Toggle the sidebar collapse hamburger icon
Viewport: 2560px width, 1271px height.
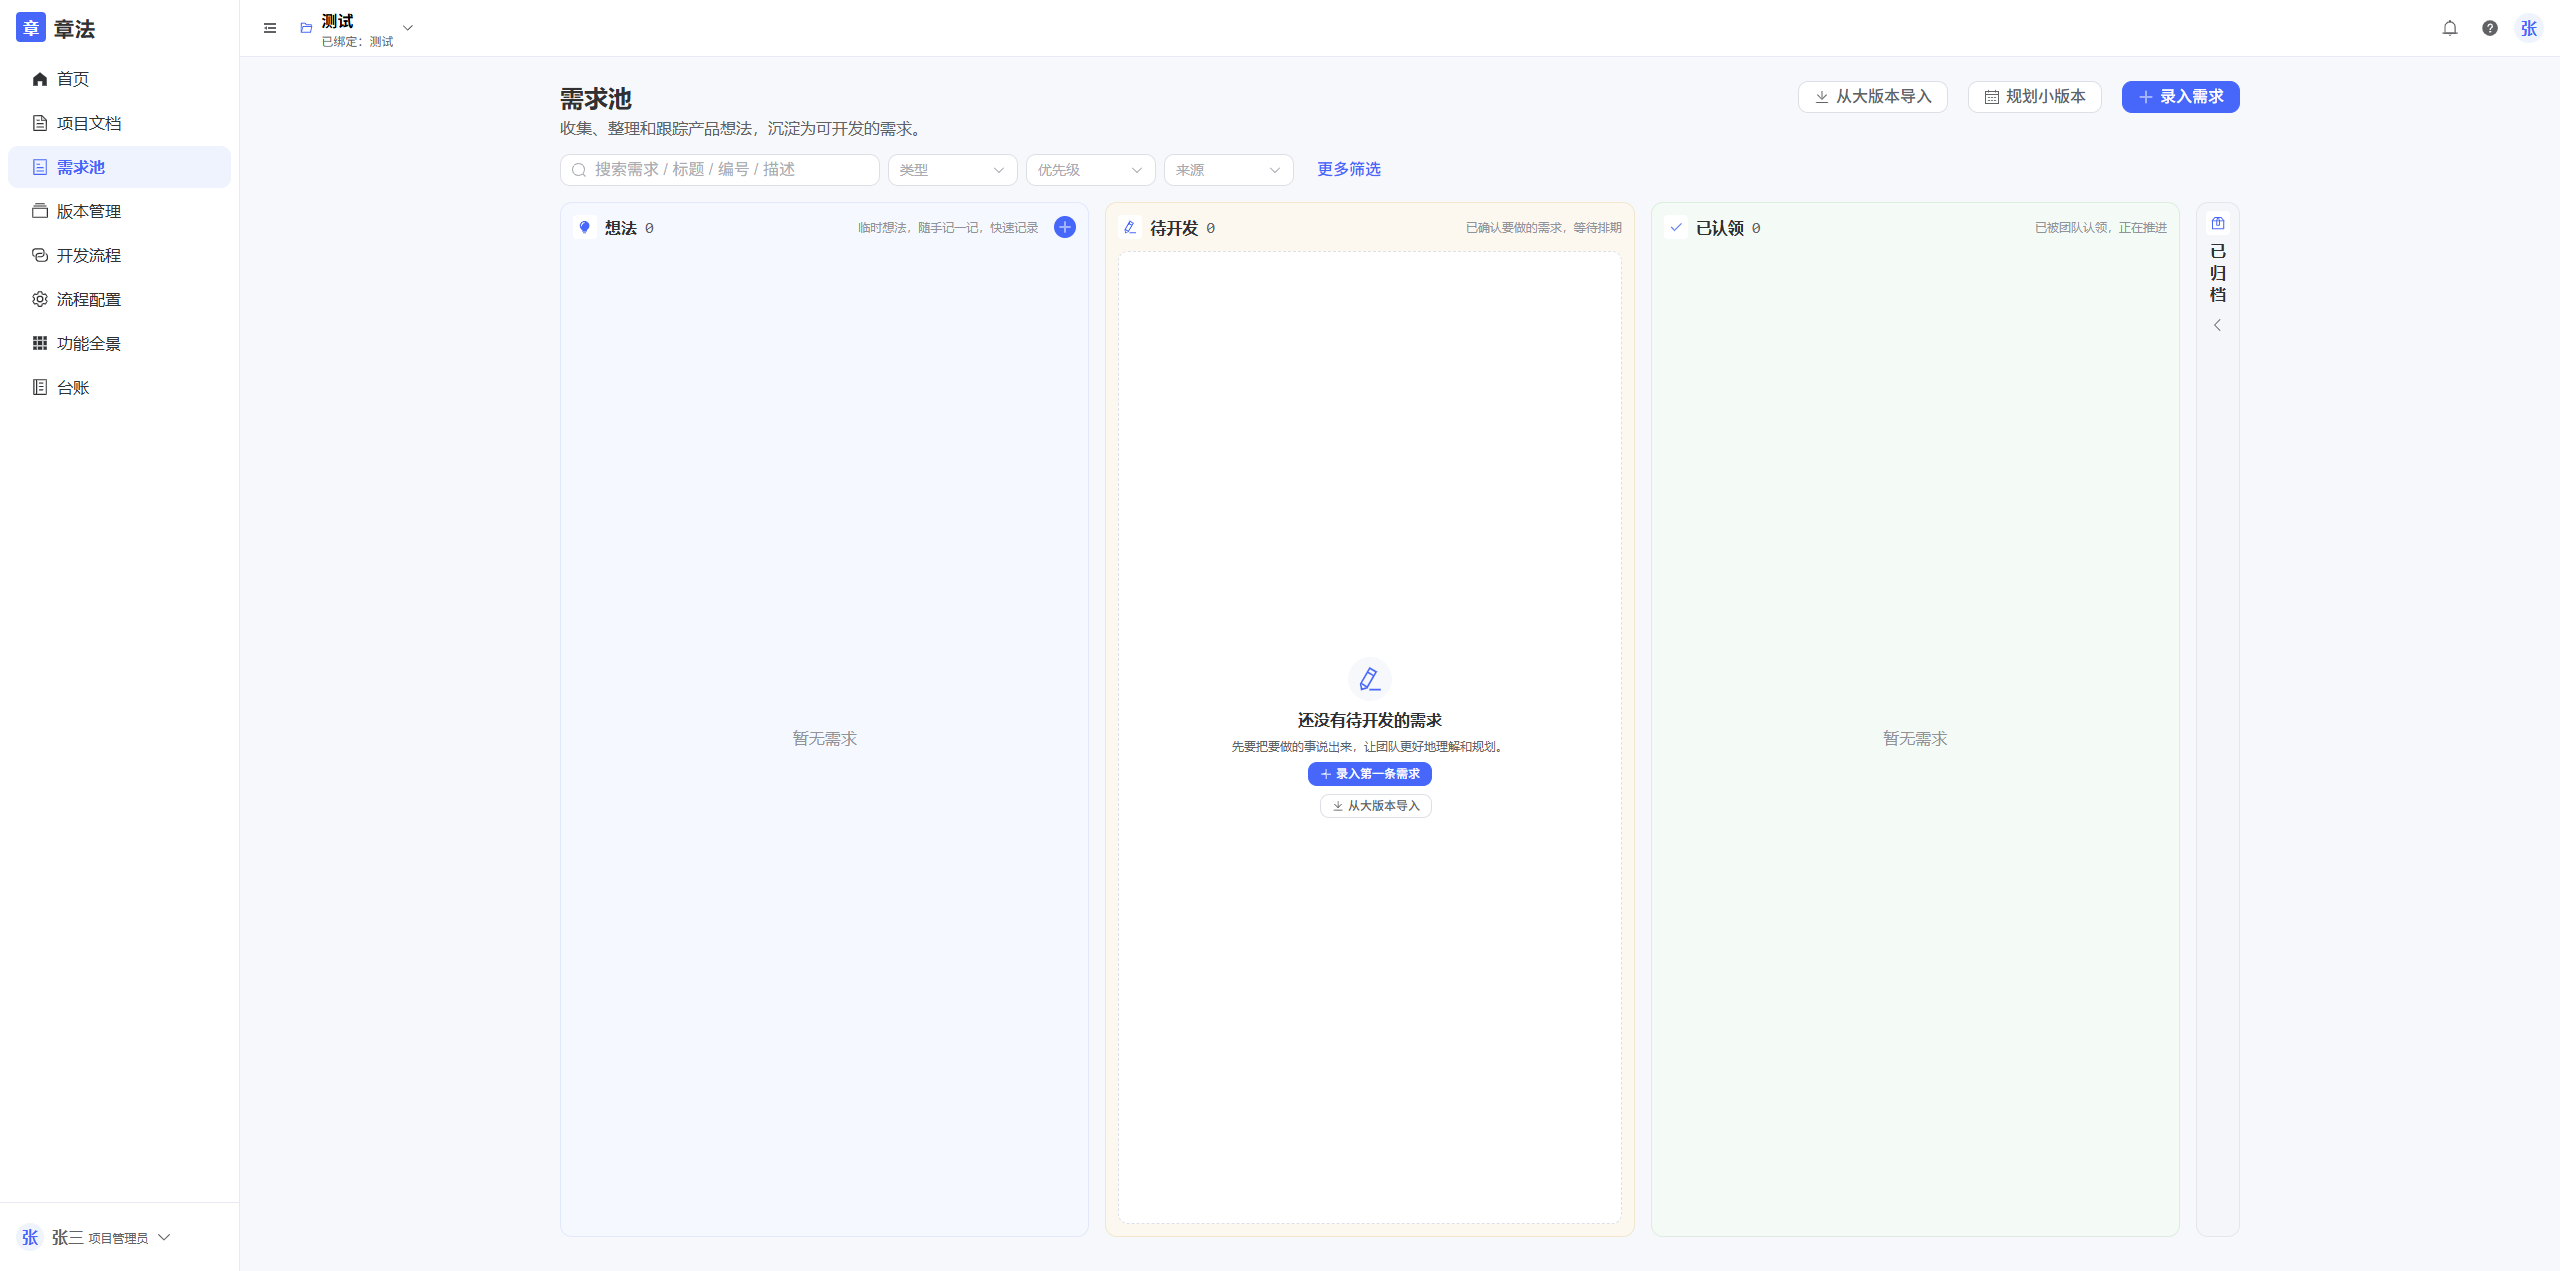(270, 28)
